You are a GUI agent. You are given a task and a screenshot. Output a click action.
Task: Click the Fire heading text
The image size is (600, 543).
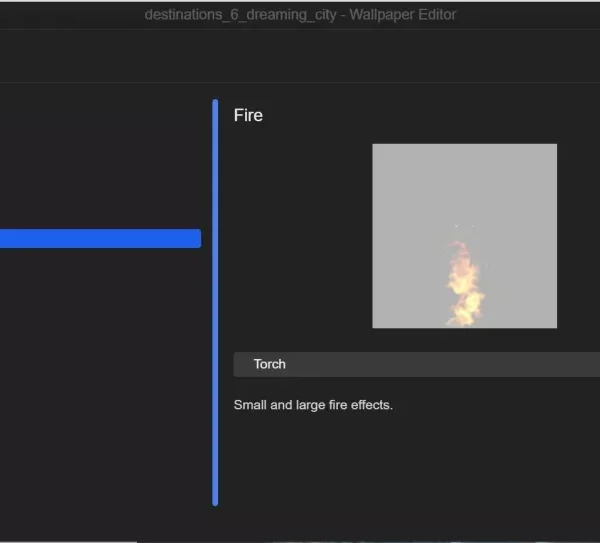pyautogui.click(x=248, y=115)
